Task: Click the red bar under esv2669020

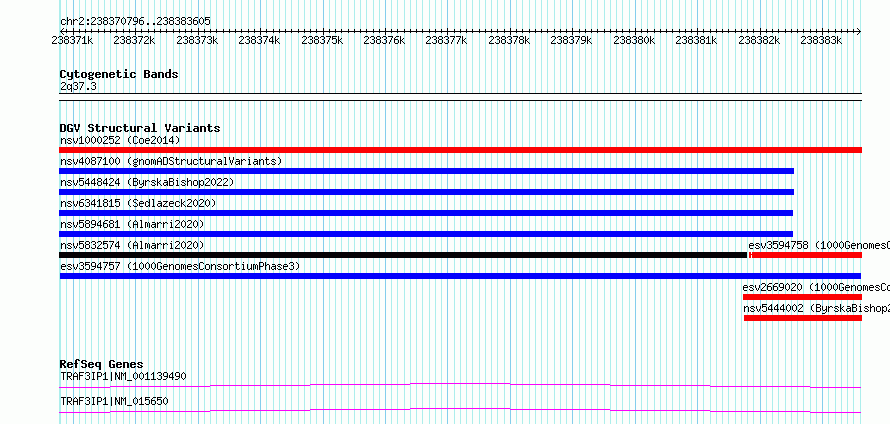Action: (802, 297)
